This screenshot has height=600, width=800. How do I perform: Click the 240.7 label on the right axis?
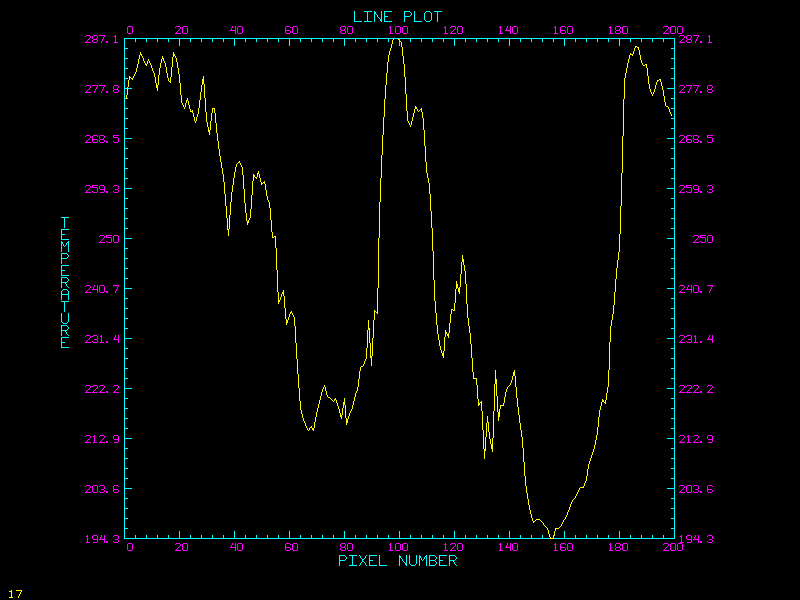695,289
